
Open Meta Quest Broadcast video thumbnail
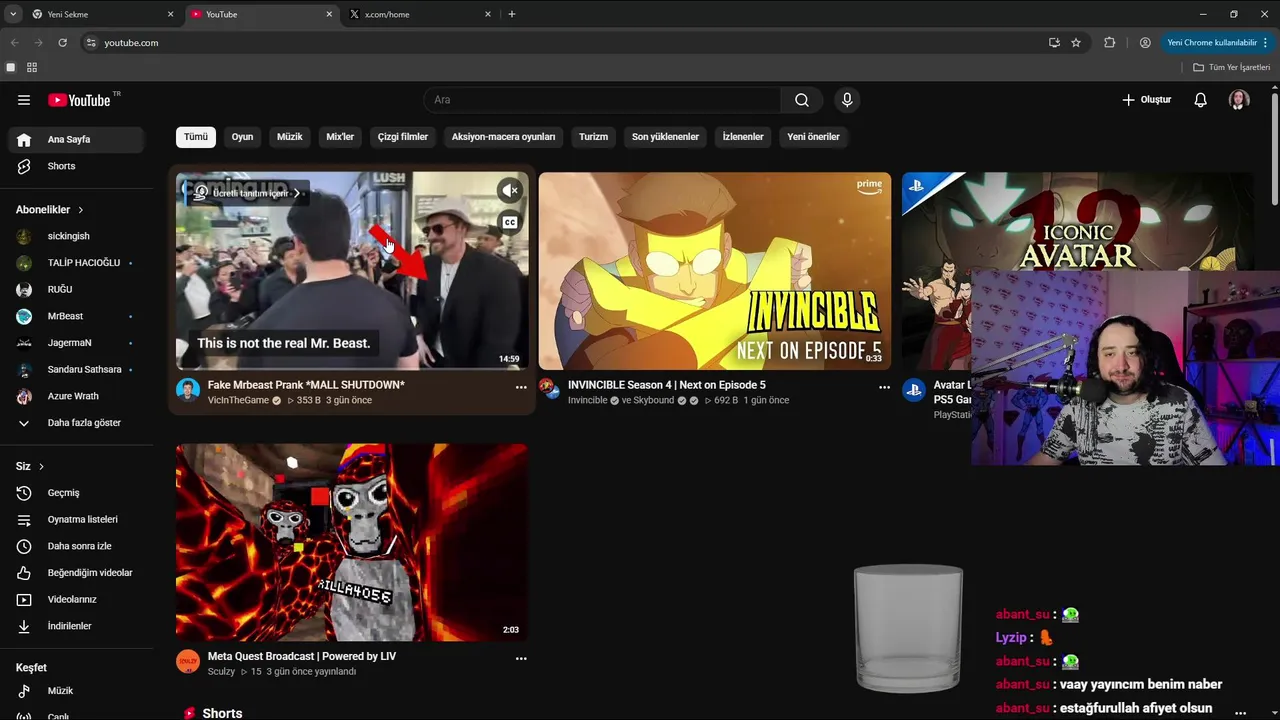[352, 542]
